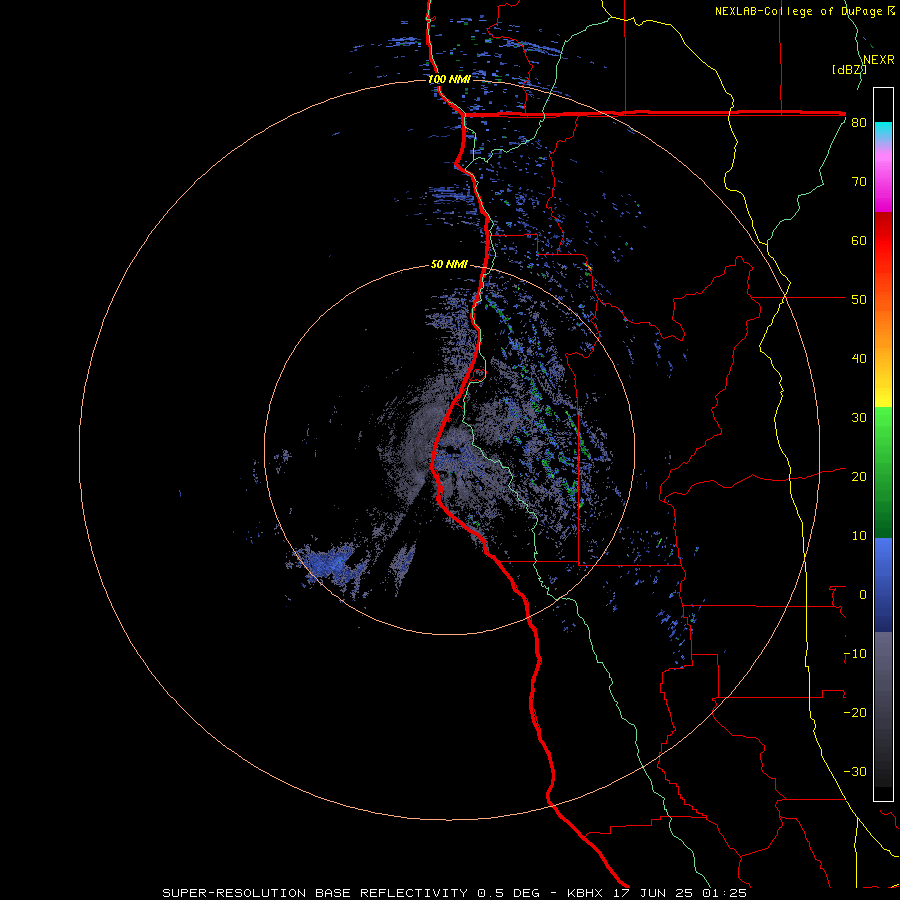
Task: Click the '[dBZ]' legend unit label
Action: point(849,69)
